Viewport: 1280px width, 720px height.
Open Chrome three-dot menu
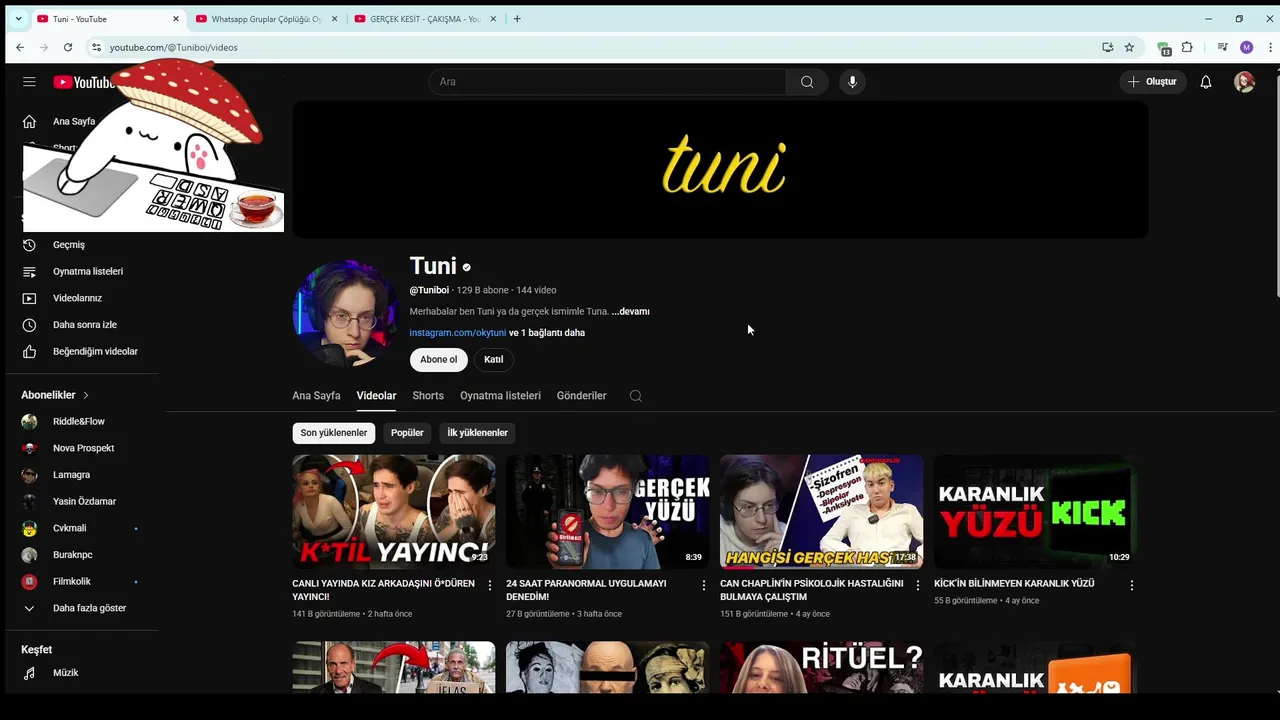coord(1269,47)
